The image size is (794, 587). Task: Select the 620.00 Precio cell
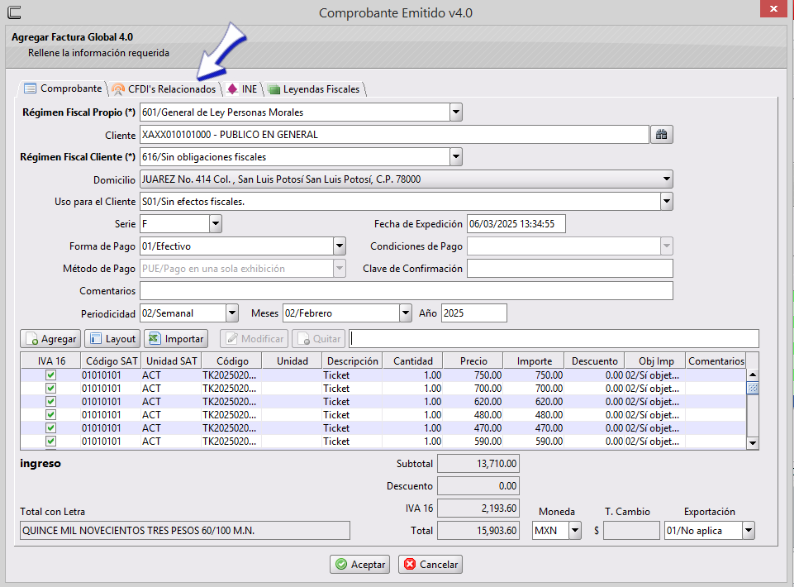pyautogui.click(x=473, y=402)
